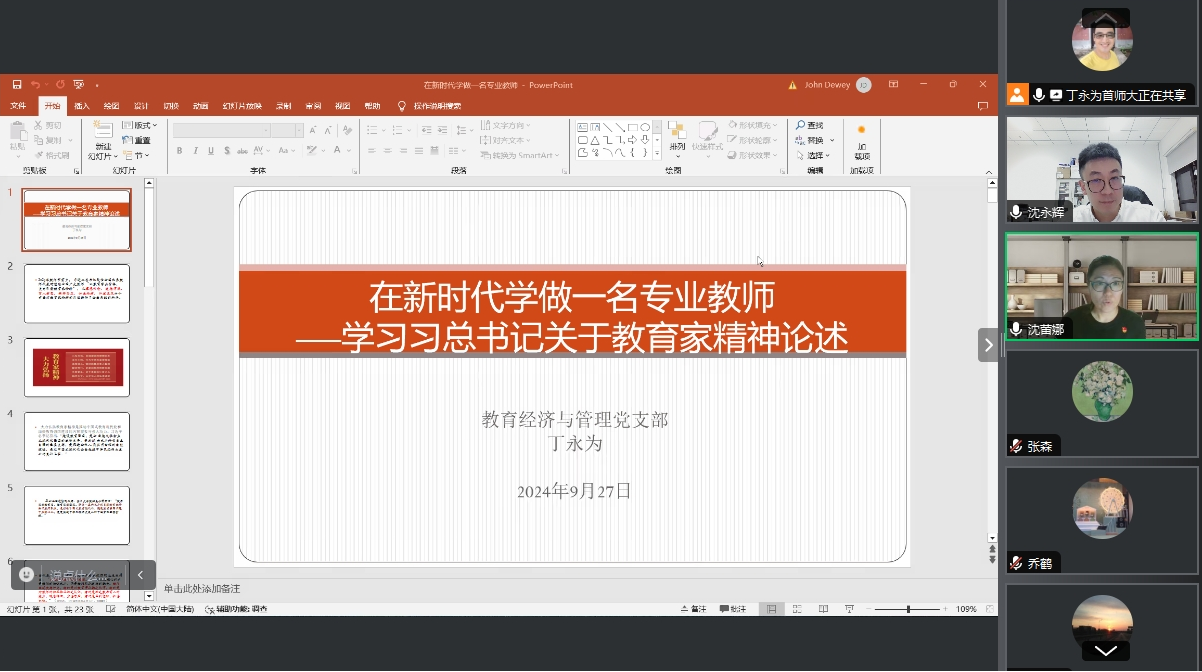Click the Shadow text (S) icon
This screenshot has height=672, width=1202.
pos(227,151)
